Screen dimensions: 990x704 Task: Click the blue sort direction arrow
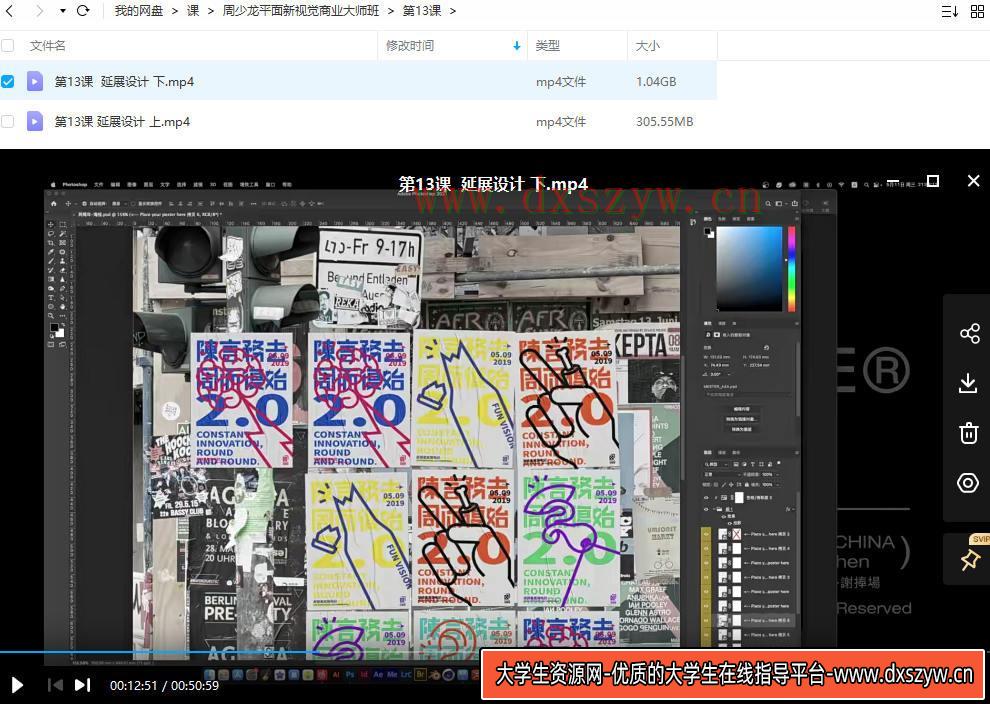point(516,45)
